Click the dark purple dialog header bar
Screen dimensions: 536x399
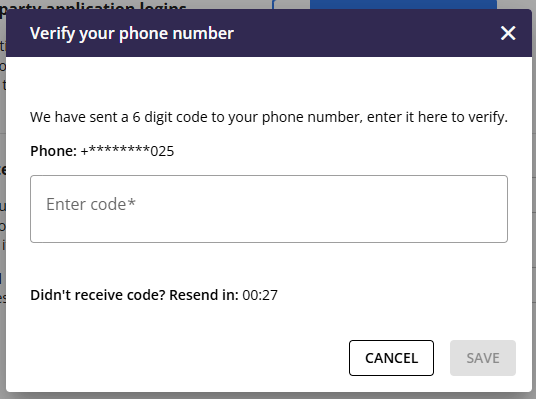[269, 33]
